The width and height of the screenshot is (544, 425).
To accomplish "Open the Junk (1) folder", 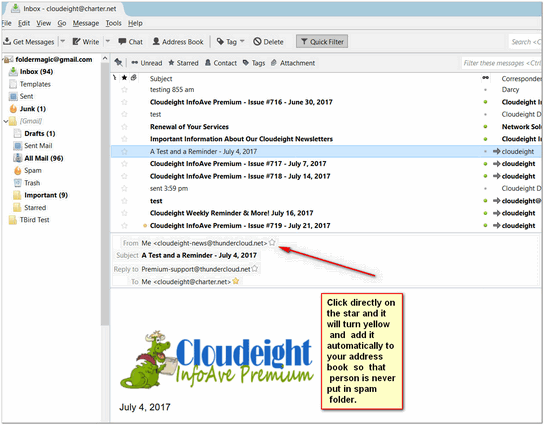I will coord(32,109).
